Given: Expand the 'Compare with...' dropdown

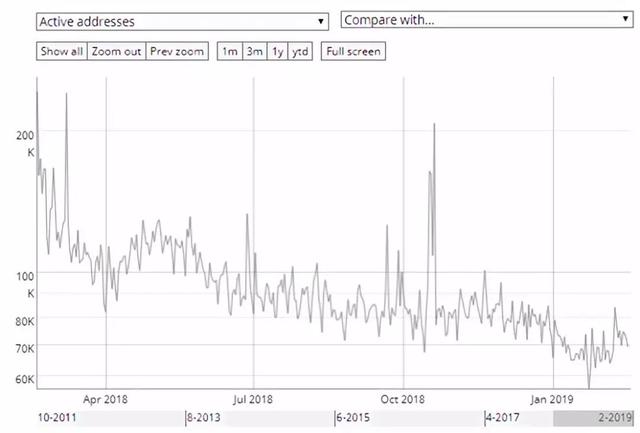Looking at the screenshot, I should click(x=484, y=19).
